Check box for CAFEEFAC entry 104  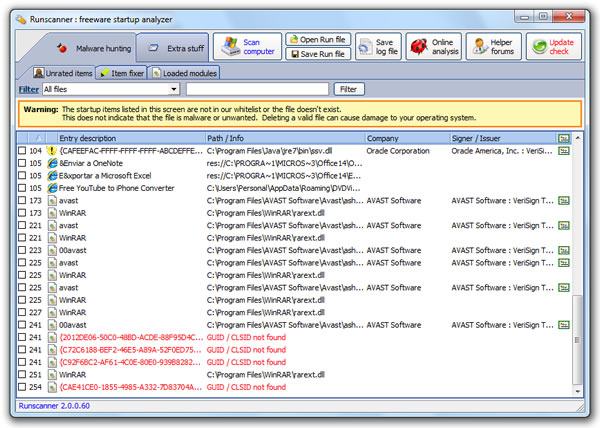[x=22, y=151]
